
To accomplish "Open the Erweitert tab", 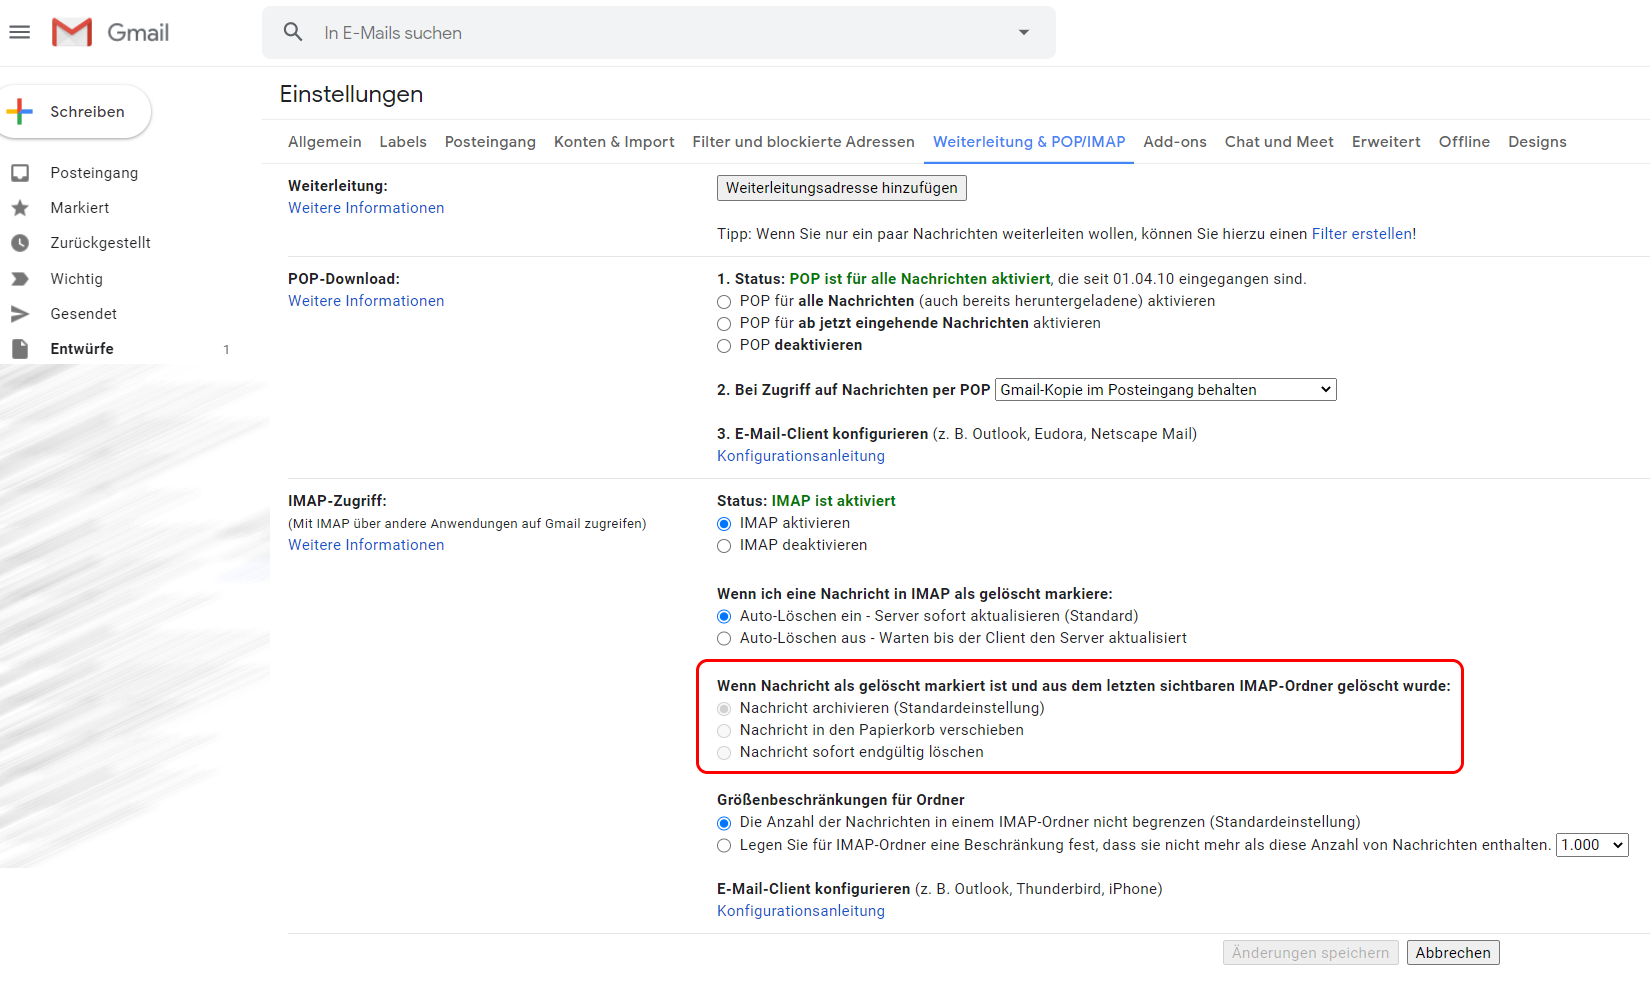I will tap(1386, 142).
